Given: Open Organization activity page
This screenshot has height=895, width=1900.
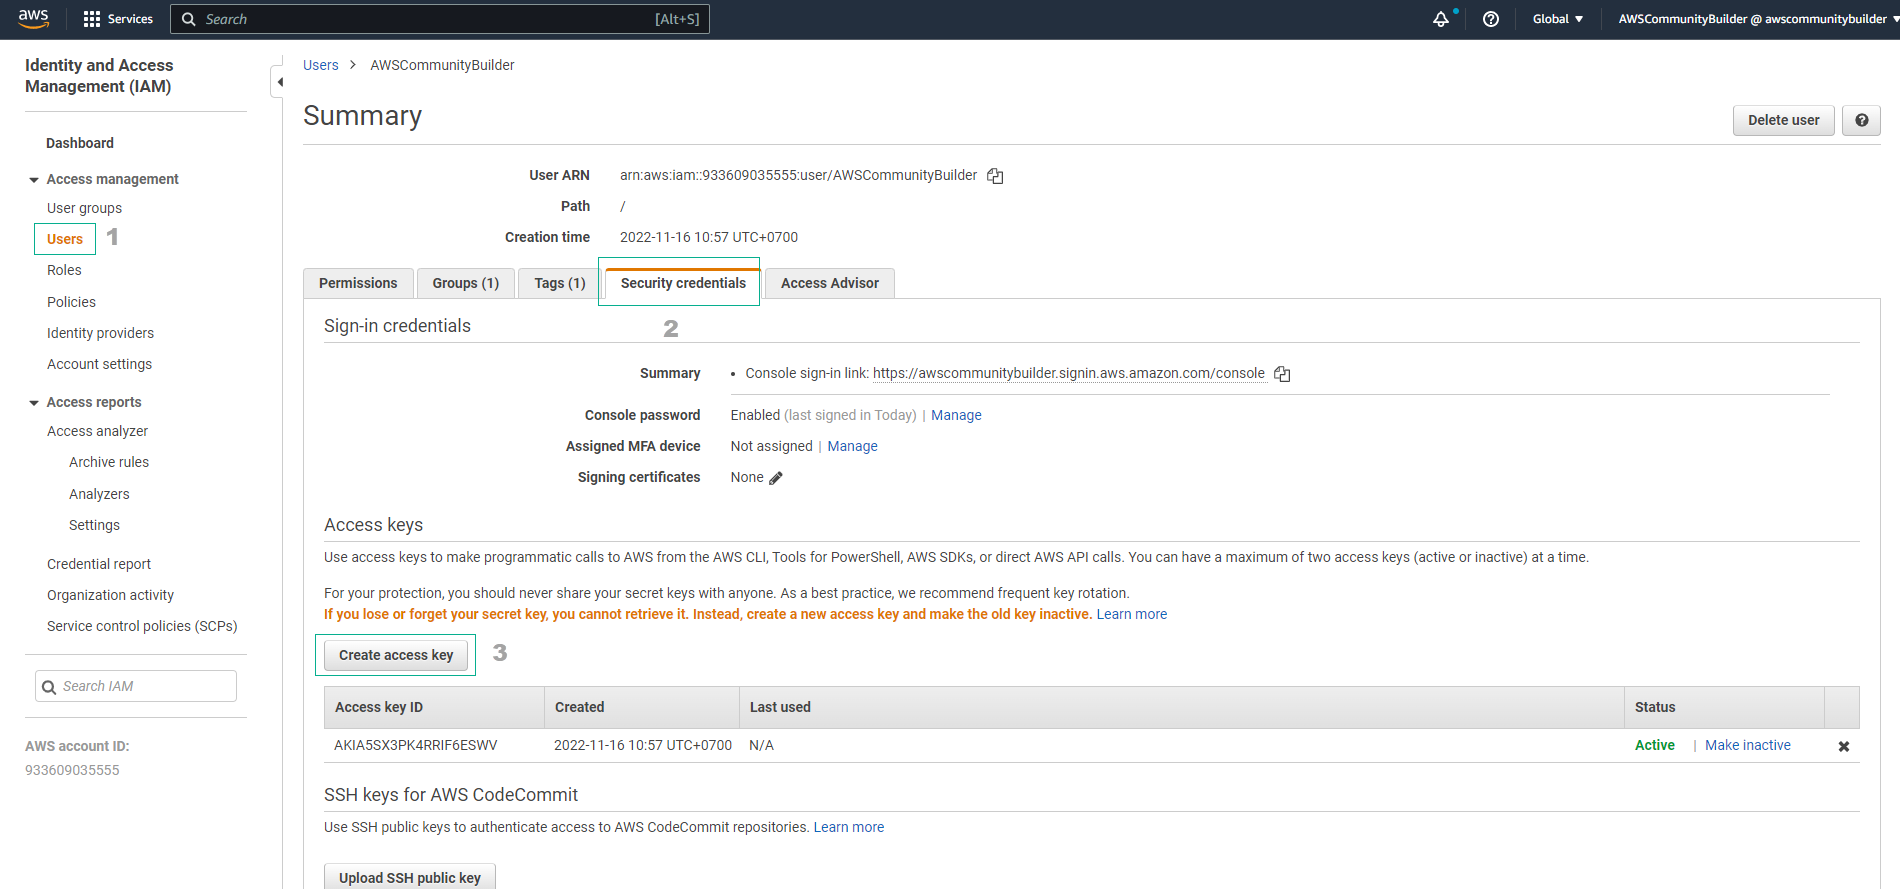Looking at the screenshot, I should [x=111, y=595].
